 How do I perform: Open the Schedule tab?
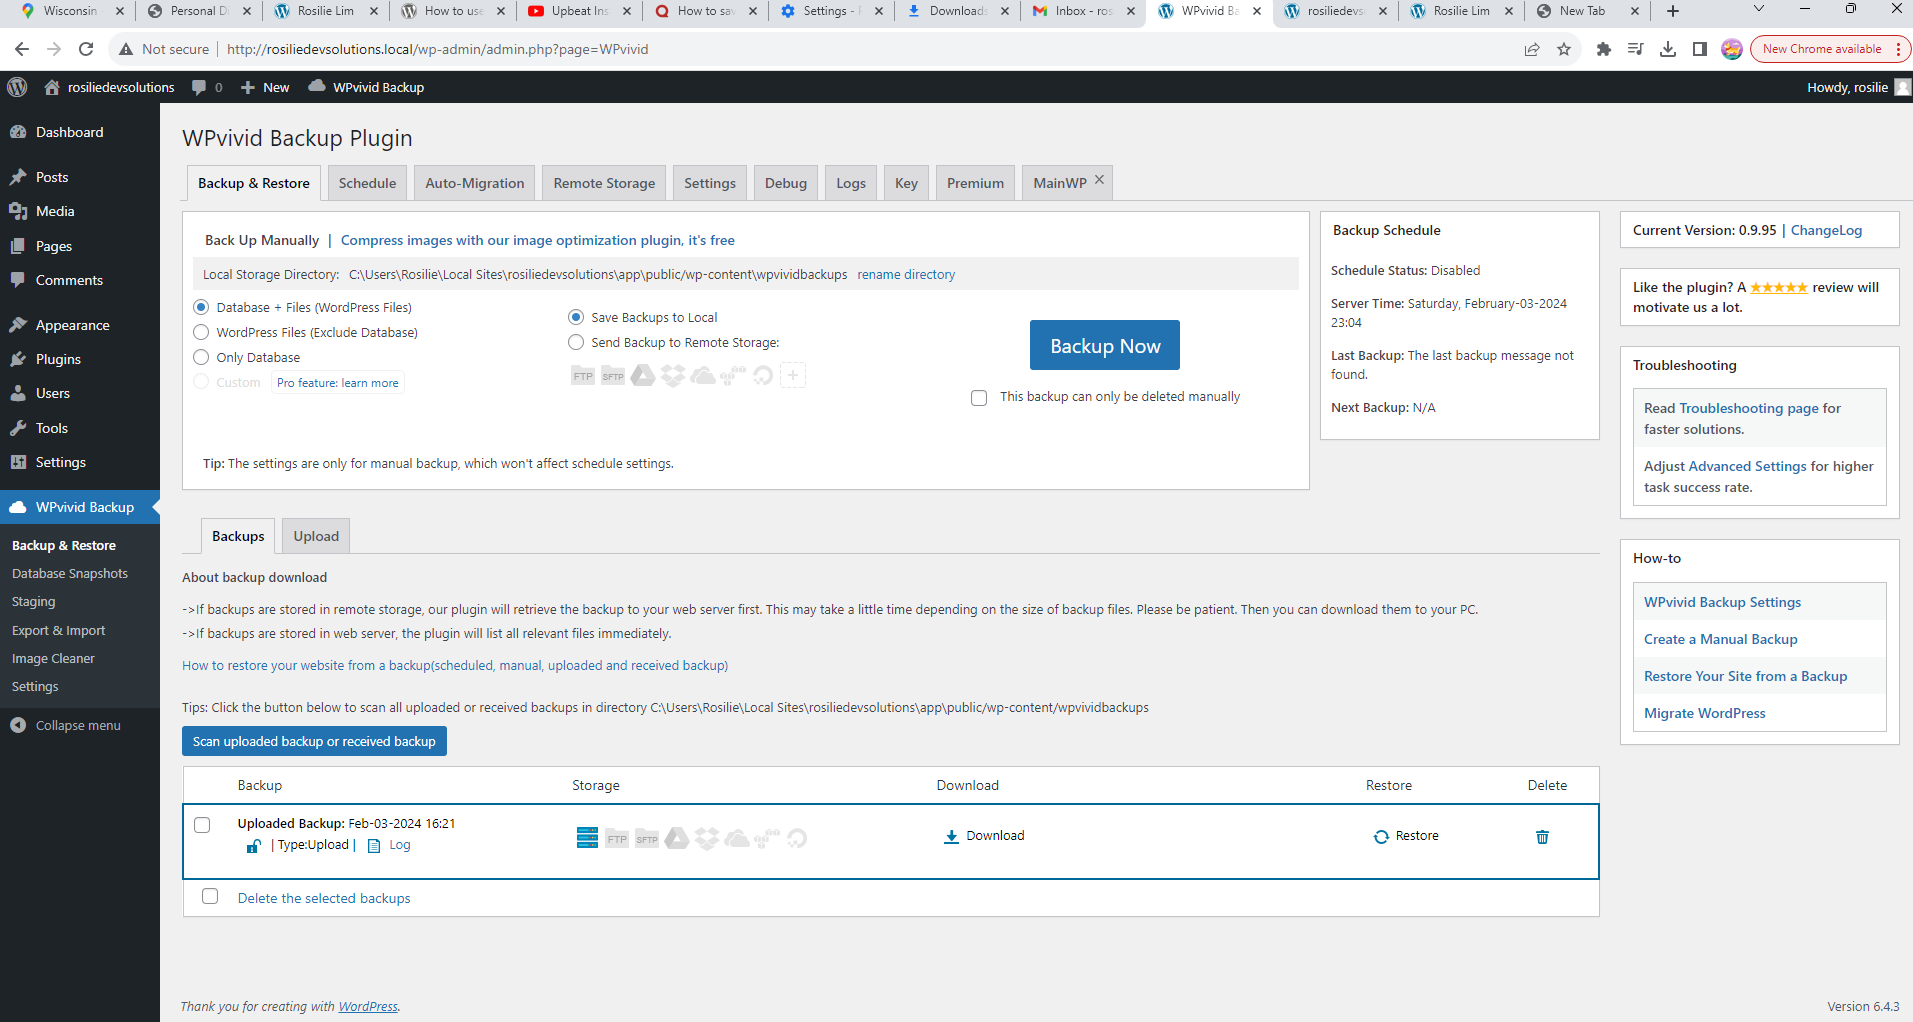click(x=367, y=183)
